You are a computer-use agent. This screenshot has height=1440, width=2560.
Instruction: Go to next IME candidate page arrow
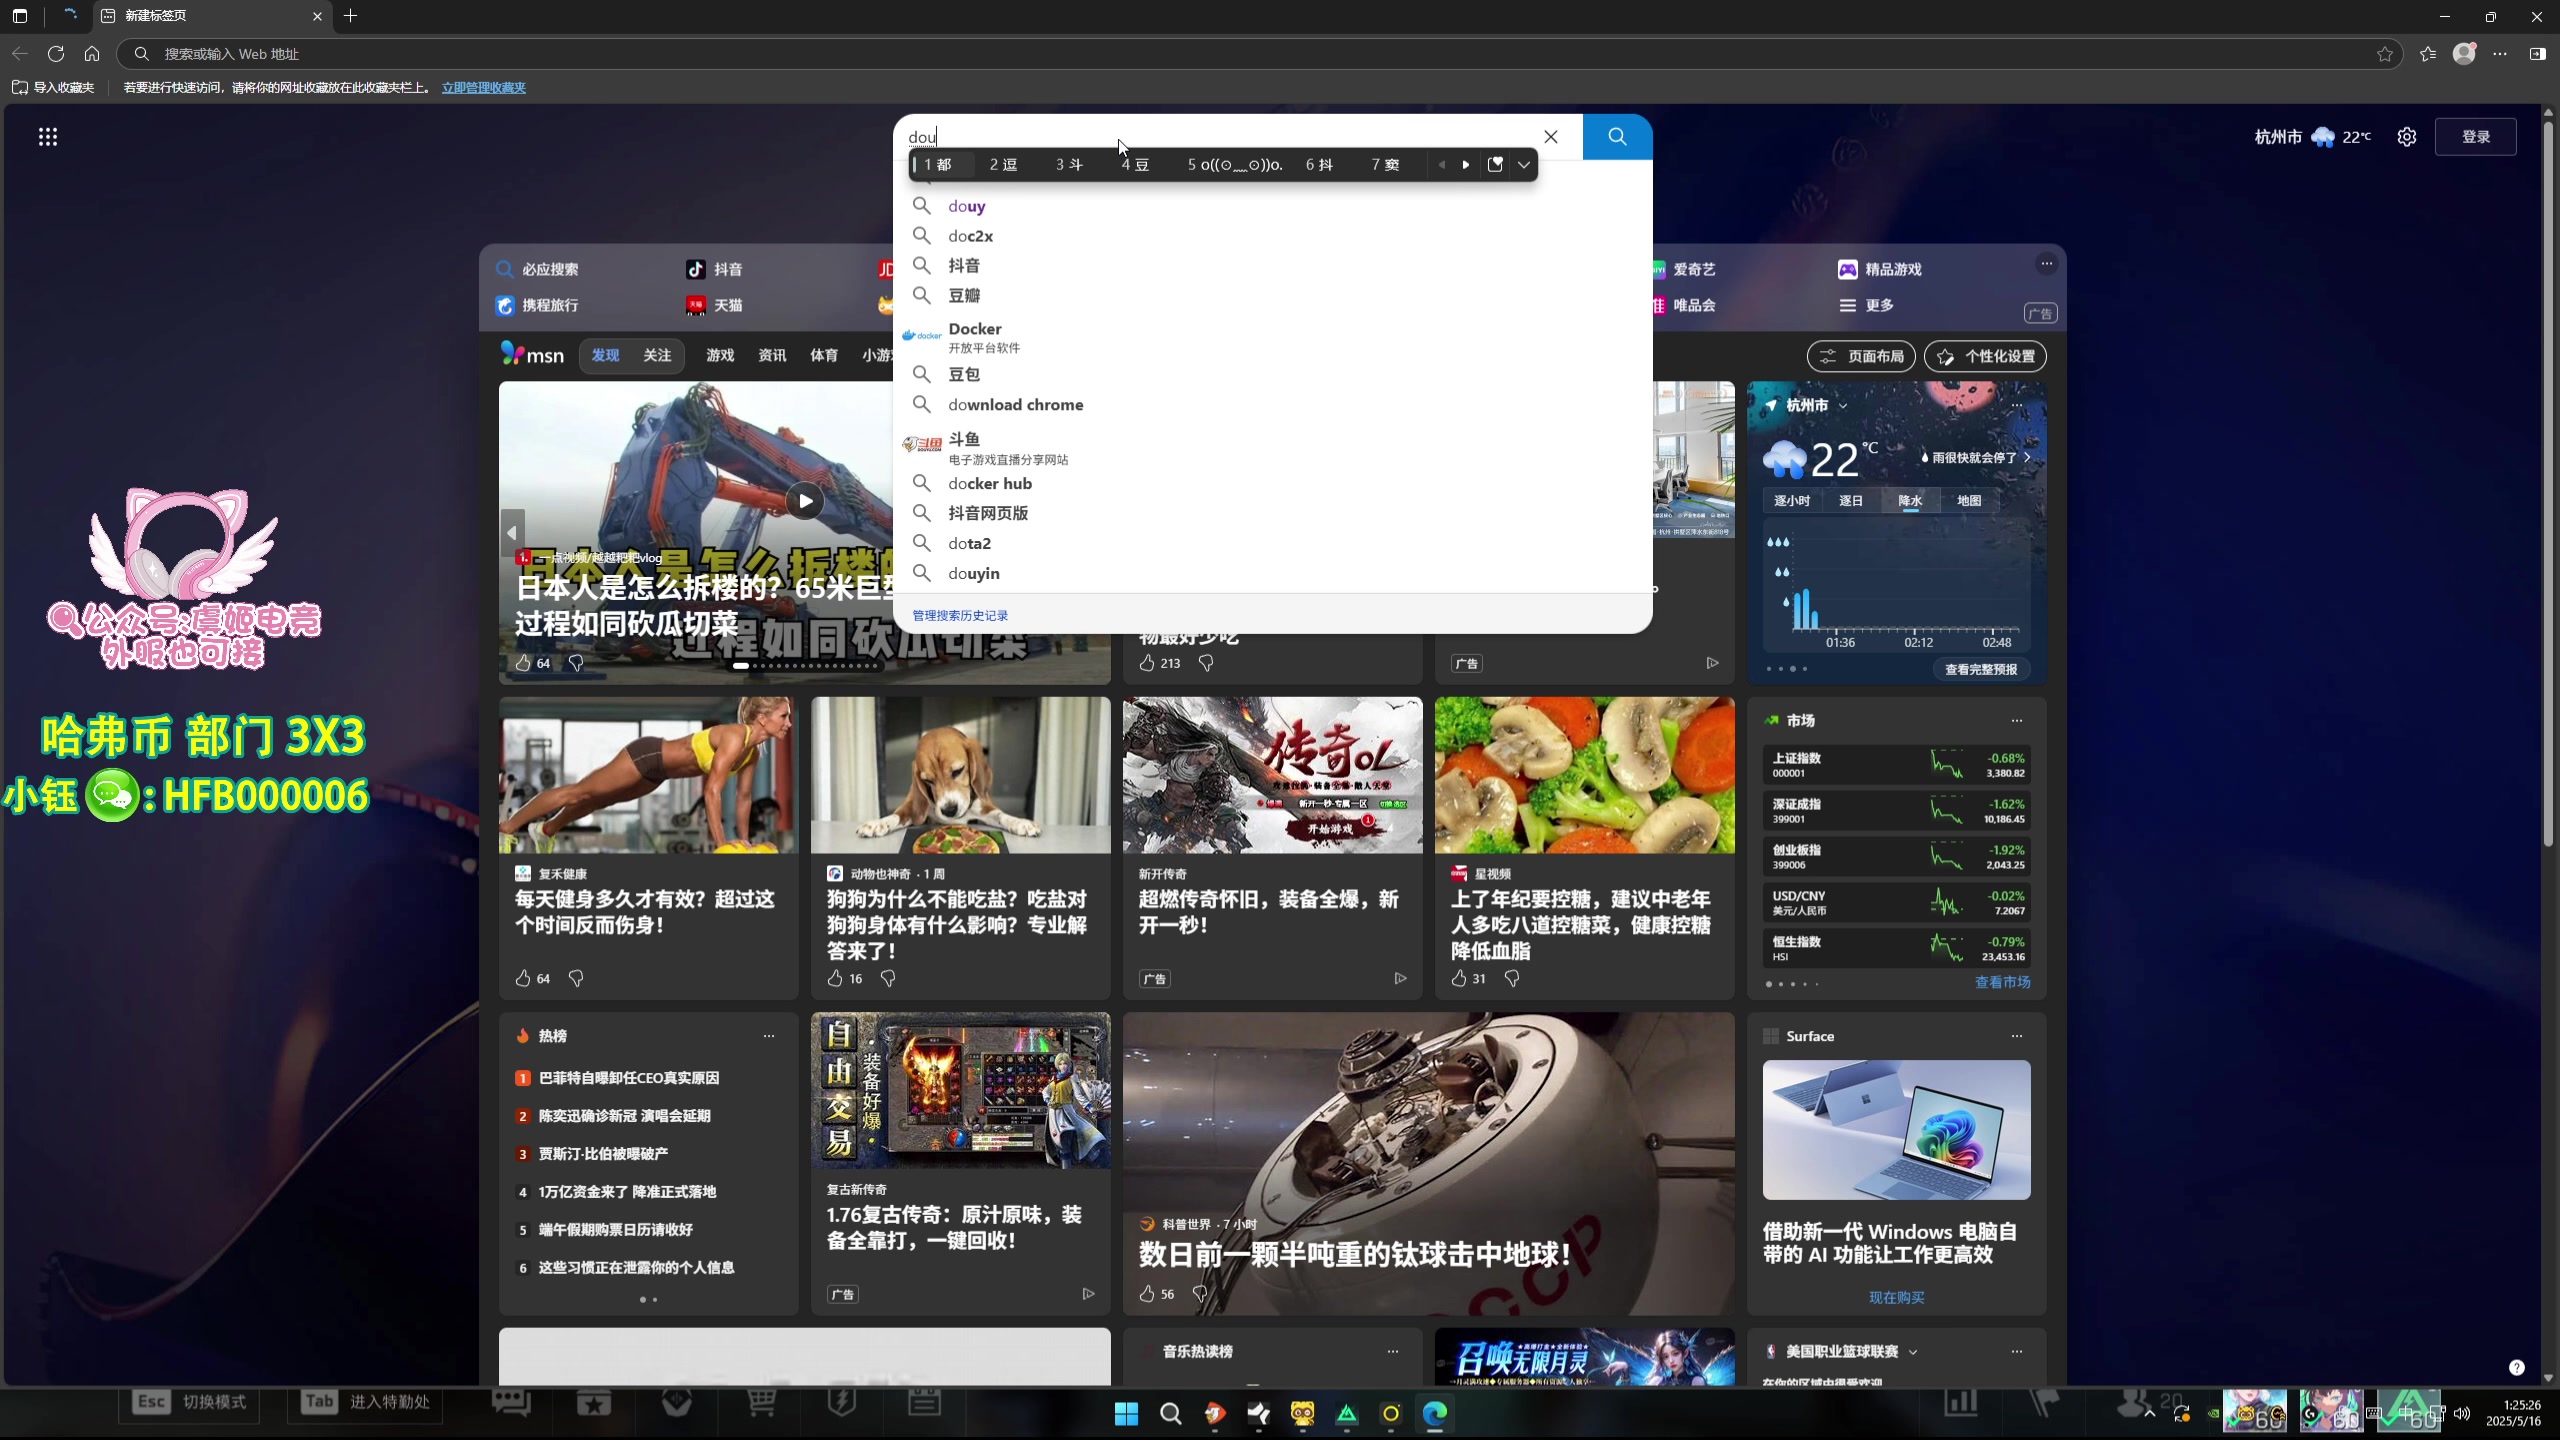(1466, 165)
